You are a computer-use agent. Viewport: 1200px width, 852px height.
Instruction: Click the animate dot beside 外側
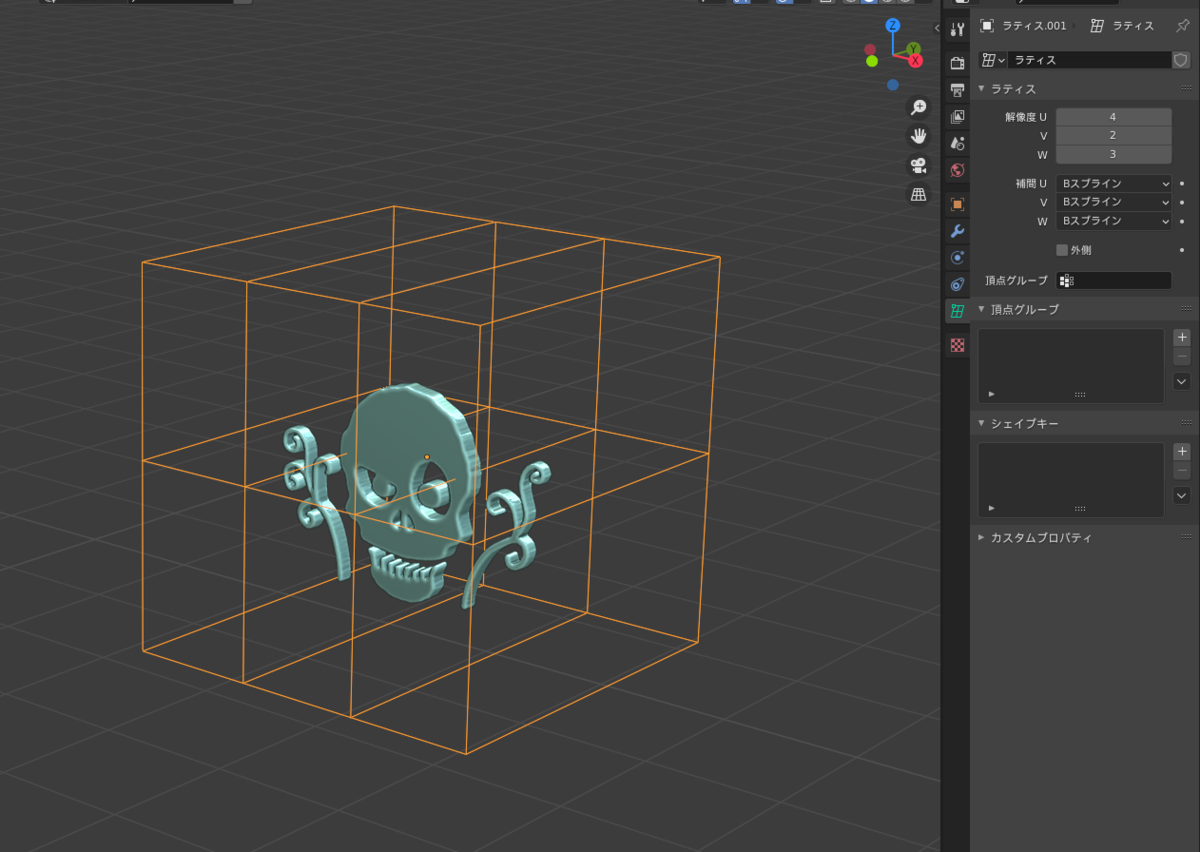tap(1182, 250)
